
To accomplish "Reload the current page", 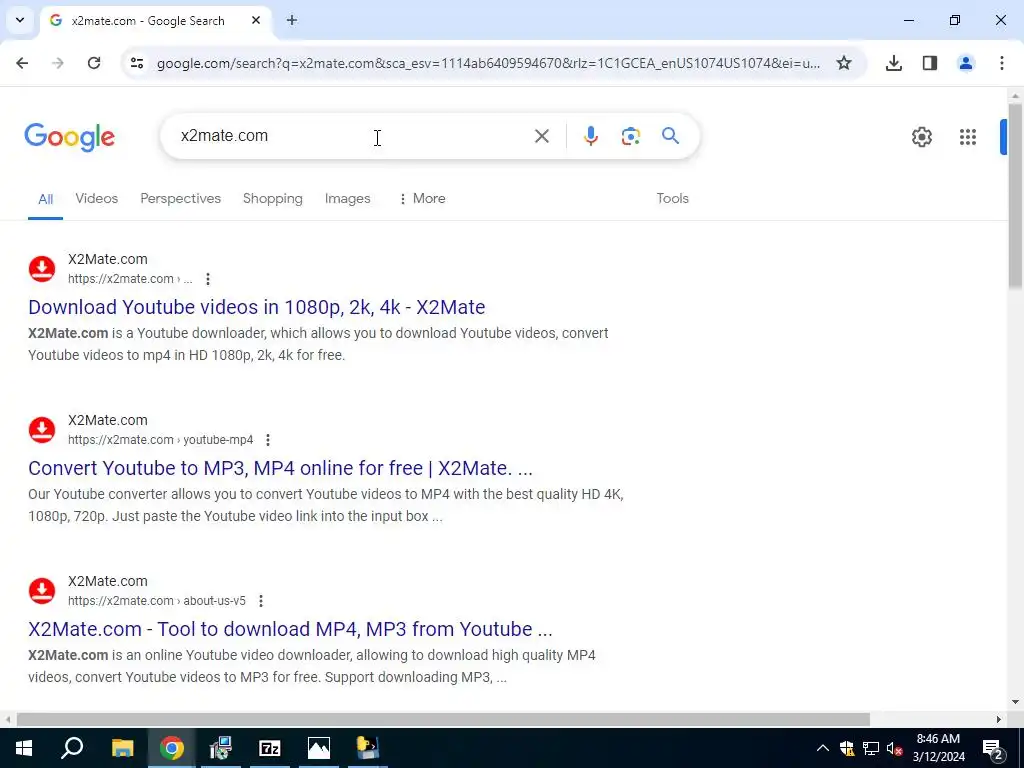I will [x=94, y=63].
